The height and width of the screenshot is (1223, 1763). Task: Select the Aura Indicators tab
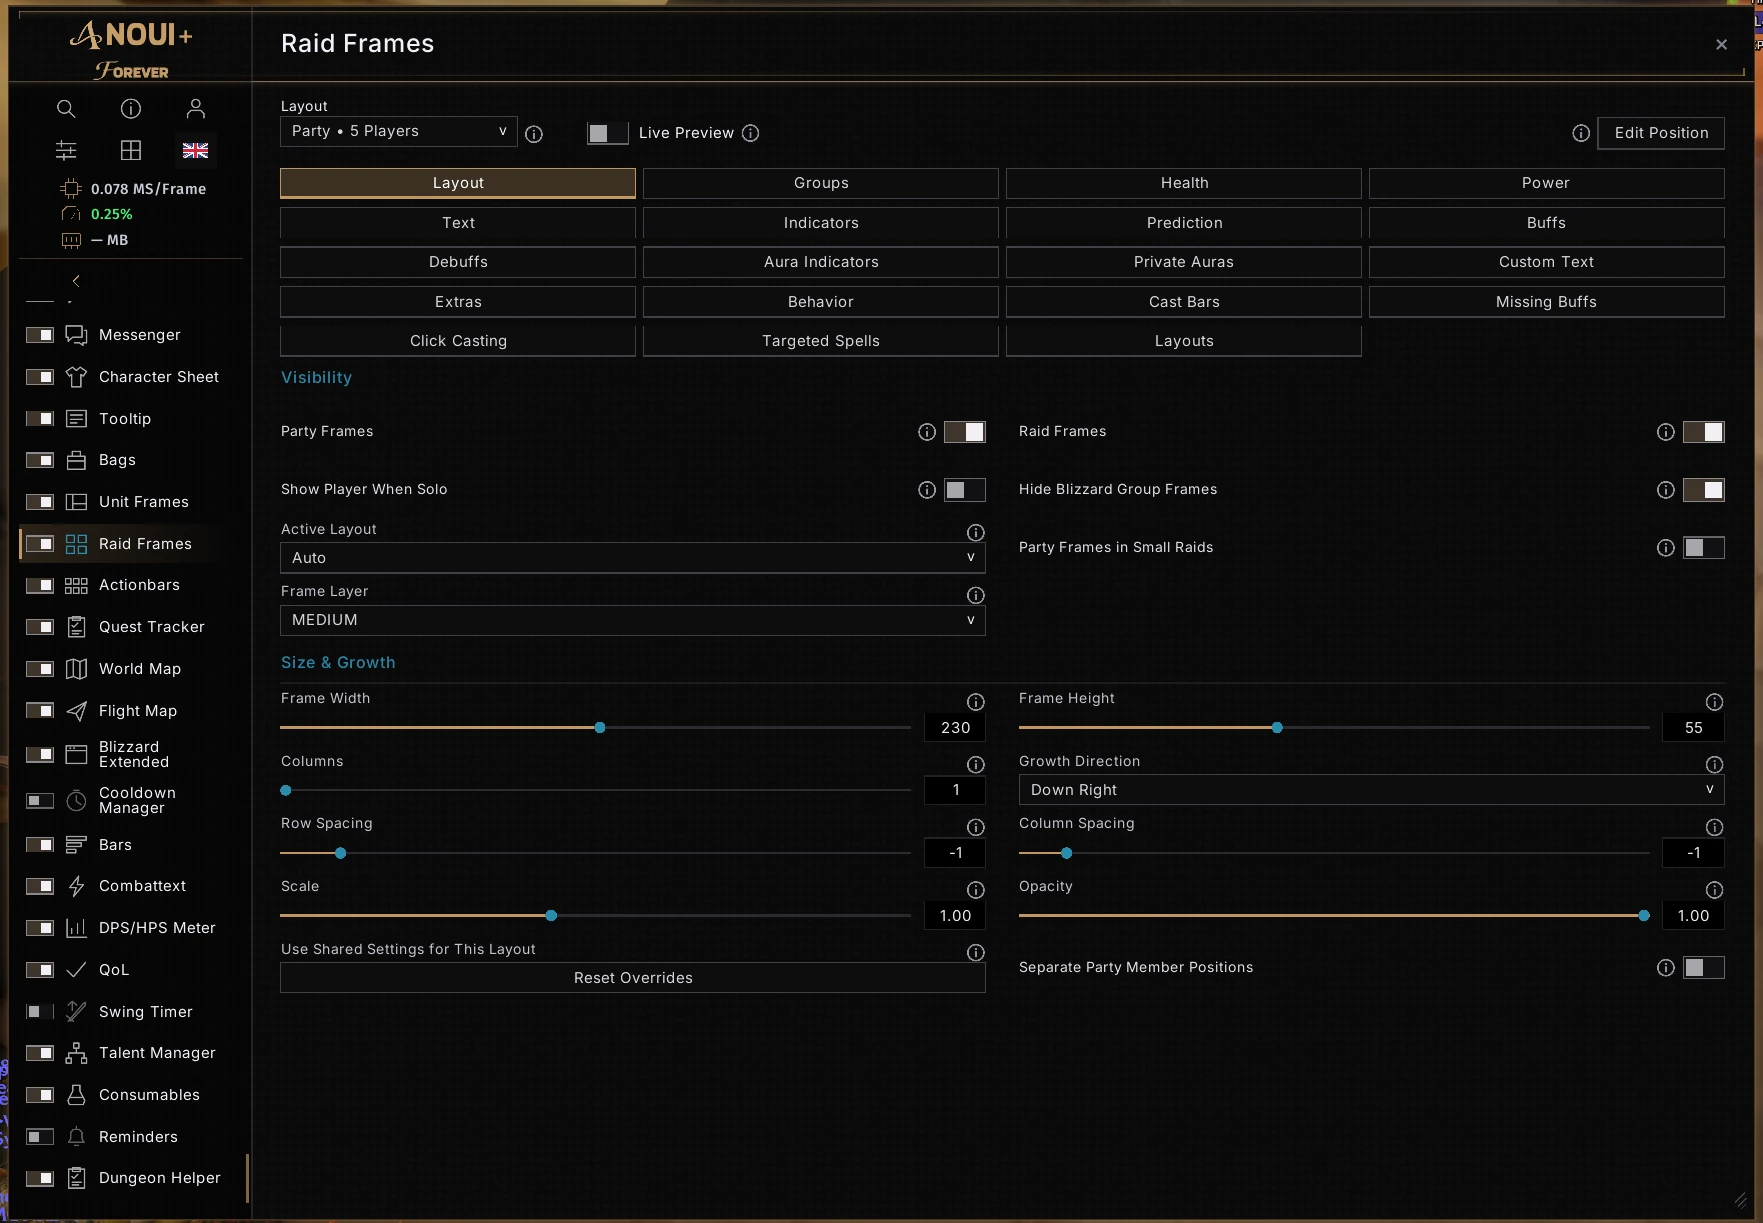click(x=821, y=262)
